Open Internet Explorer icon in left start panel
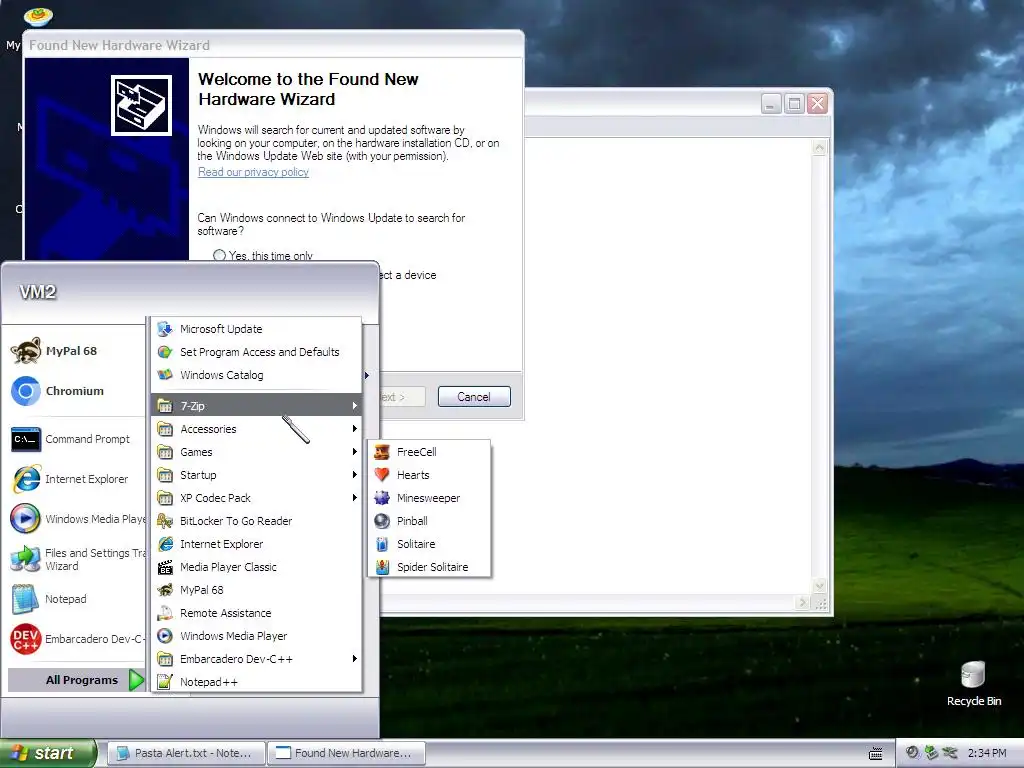Image resolution: width=1024 pixels, height=768 pixels. click(x=25, y=479)
